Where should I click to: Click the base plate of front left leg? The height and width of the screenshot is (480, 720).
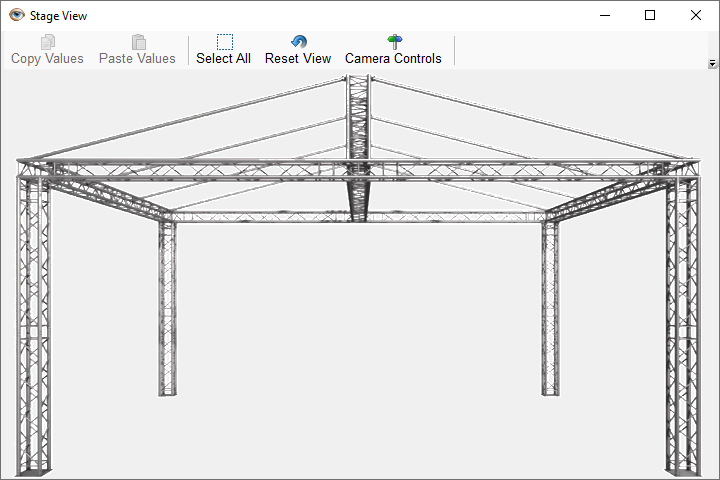coord(34,471)
